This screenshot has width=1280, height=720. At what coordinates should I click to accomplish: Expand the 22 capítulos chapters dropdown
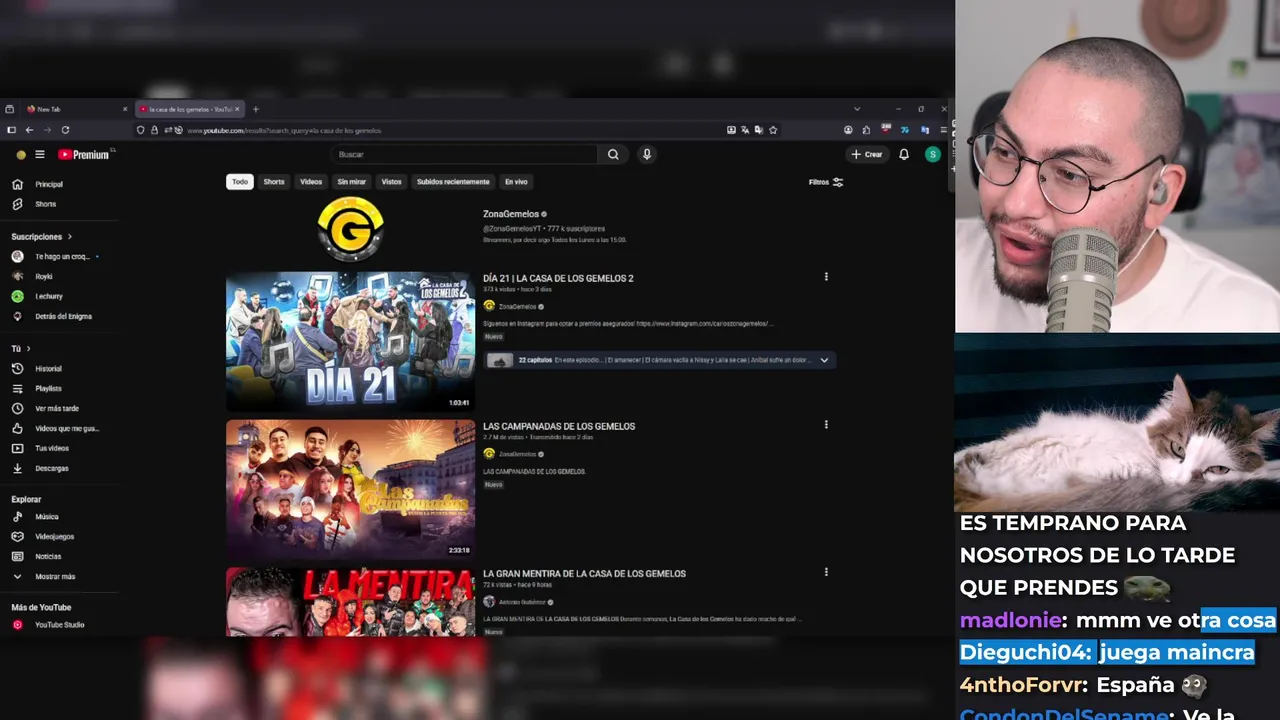(x=824, y=360)
